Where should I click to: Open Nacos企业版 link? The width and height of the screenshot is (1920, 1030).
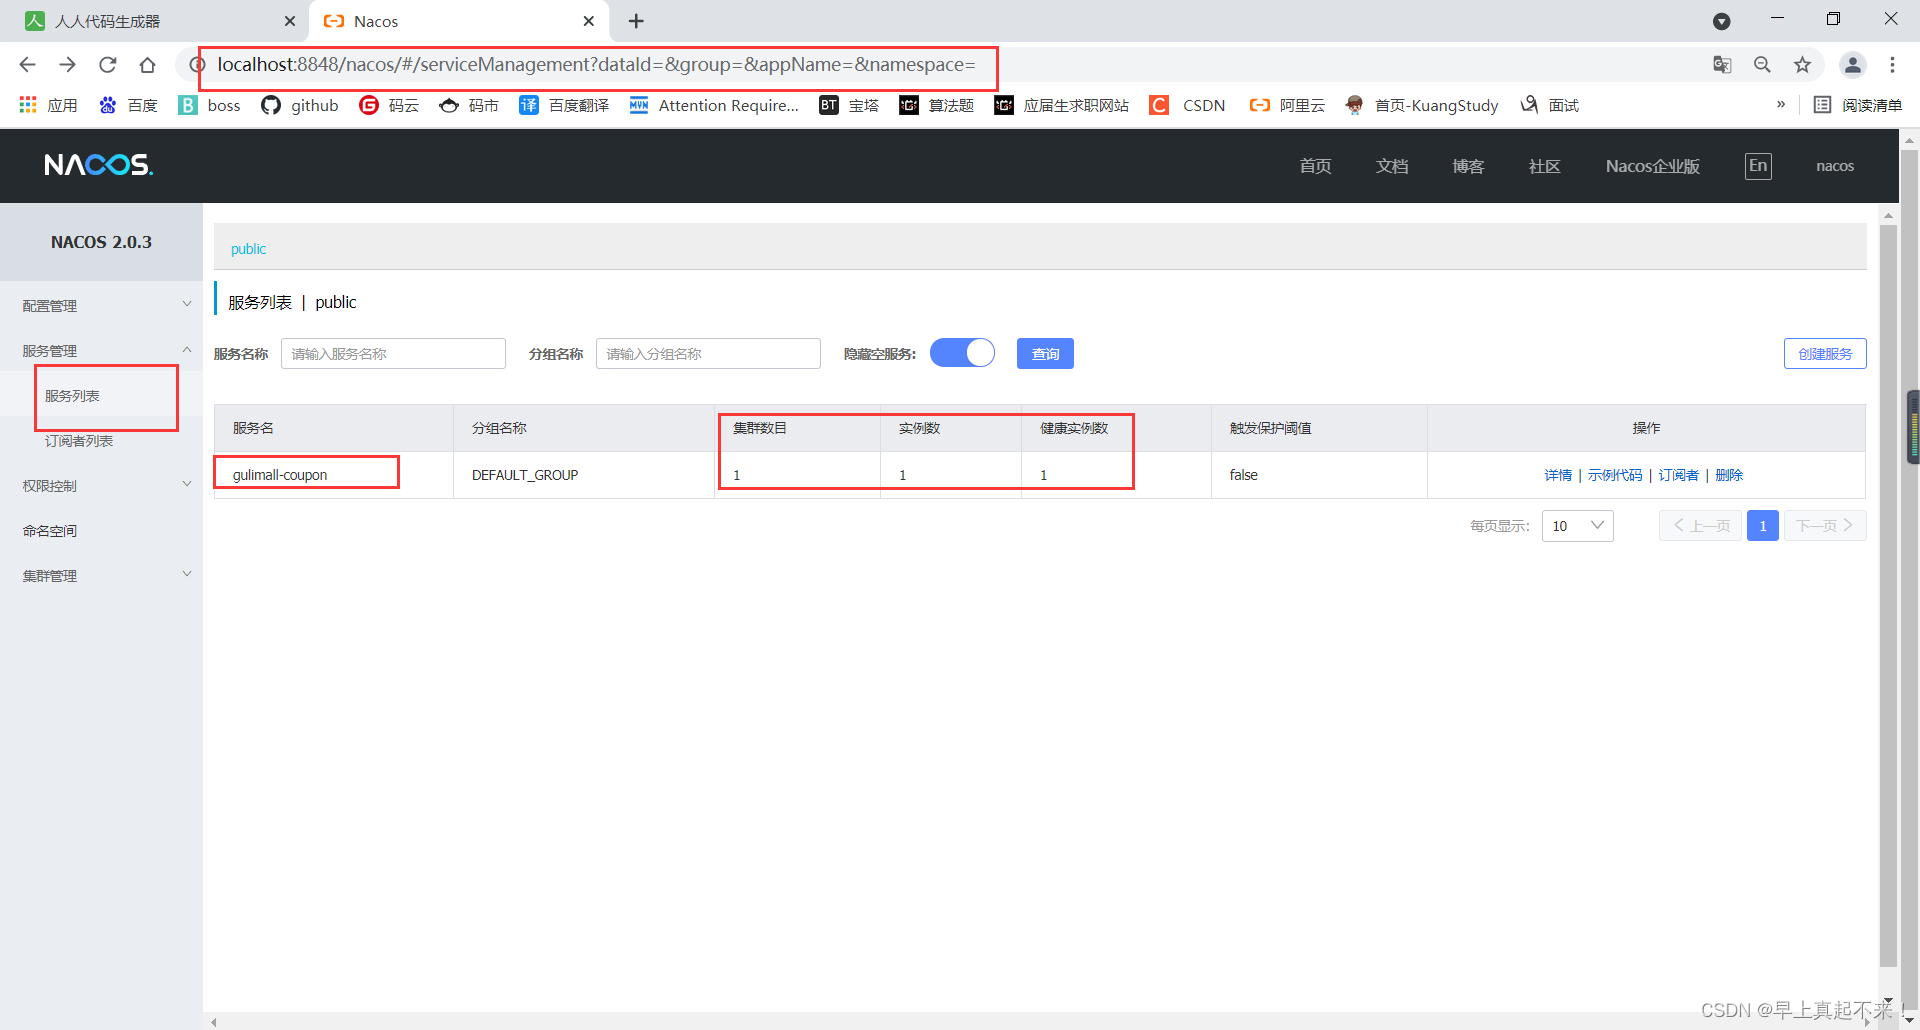coord(1652,166)
